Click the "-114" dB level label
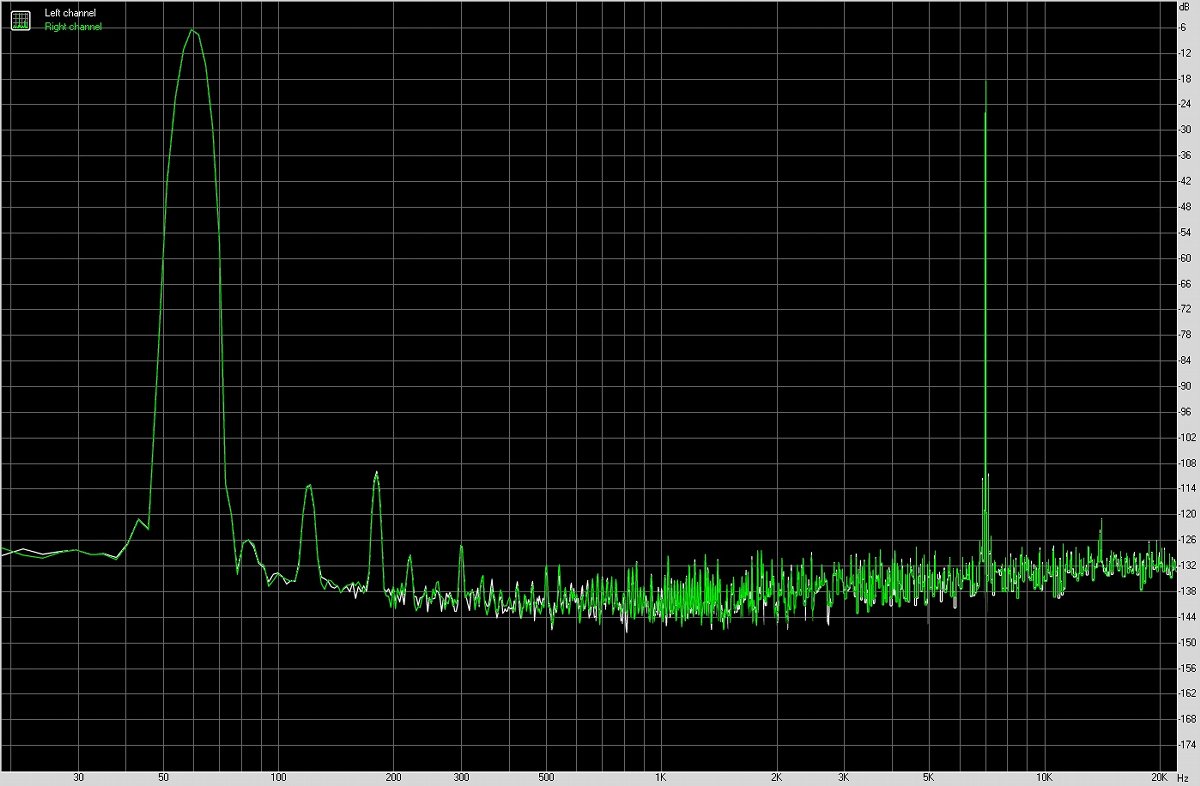The image size is (1200, 786). (x=1187, y=488)
